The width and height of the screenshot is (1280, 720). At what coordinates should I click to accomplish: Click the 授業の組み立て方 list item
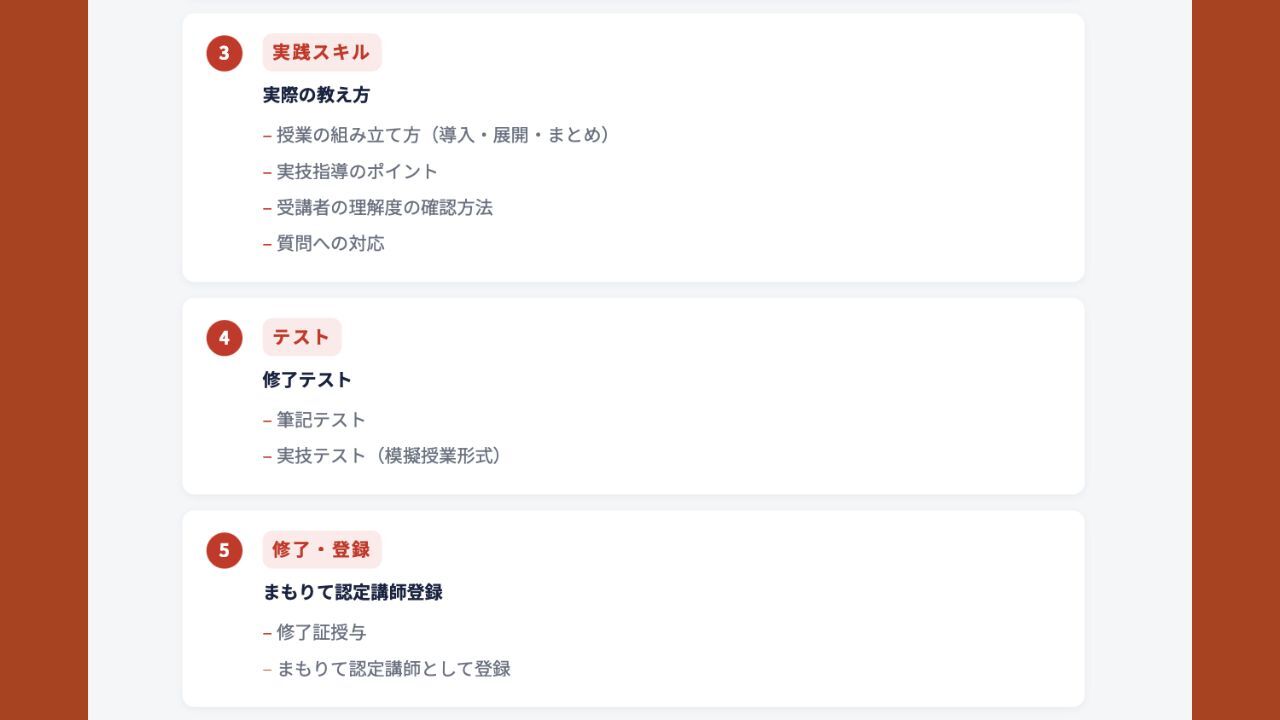tap(443, 135)
